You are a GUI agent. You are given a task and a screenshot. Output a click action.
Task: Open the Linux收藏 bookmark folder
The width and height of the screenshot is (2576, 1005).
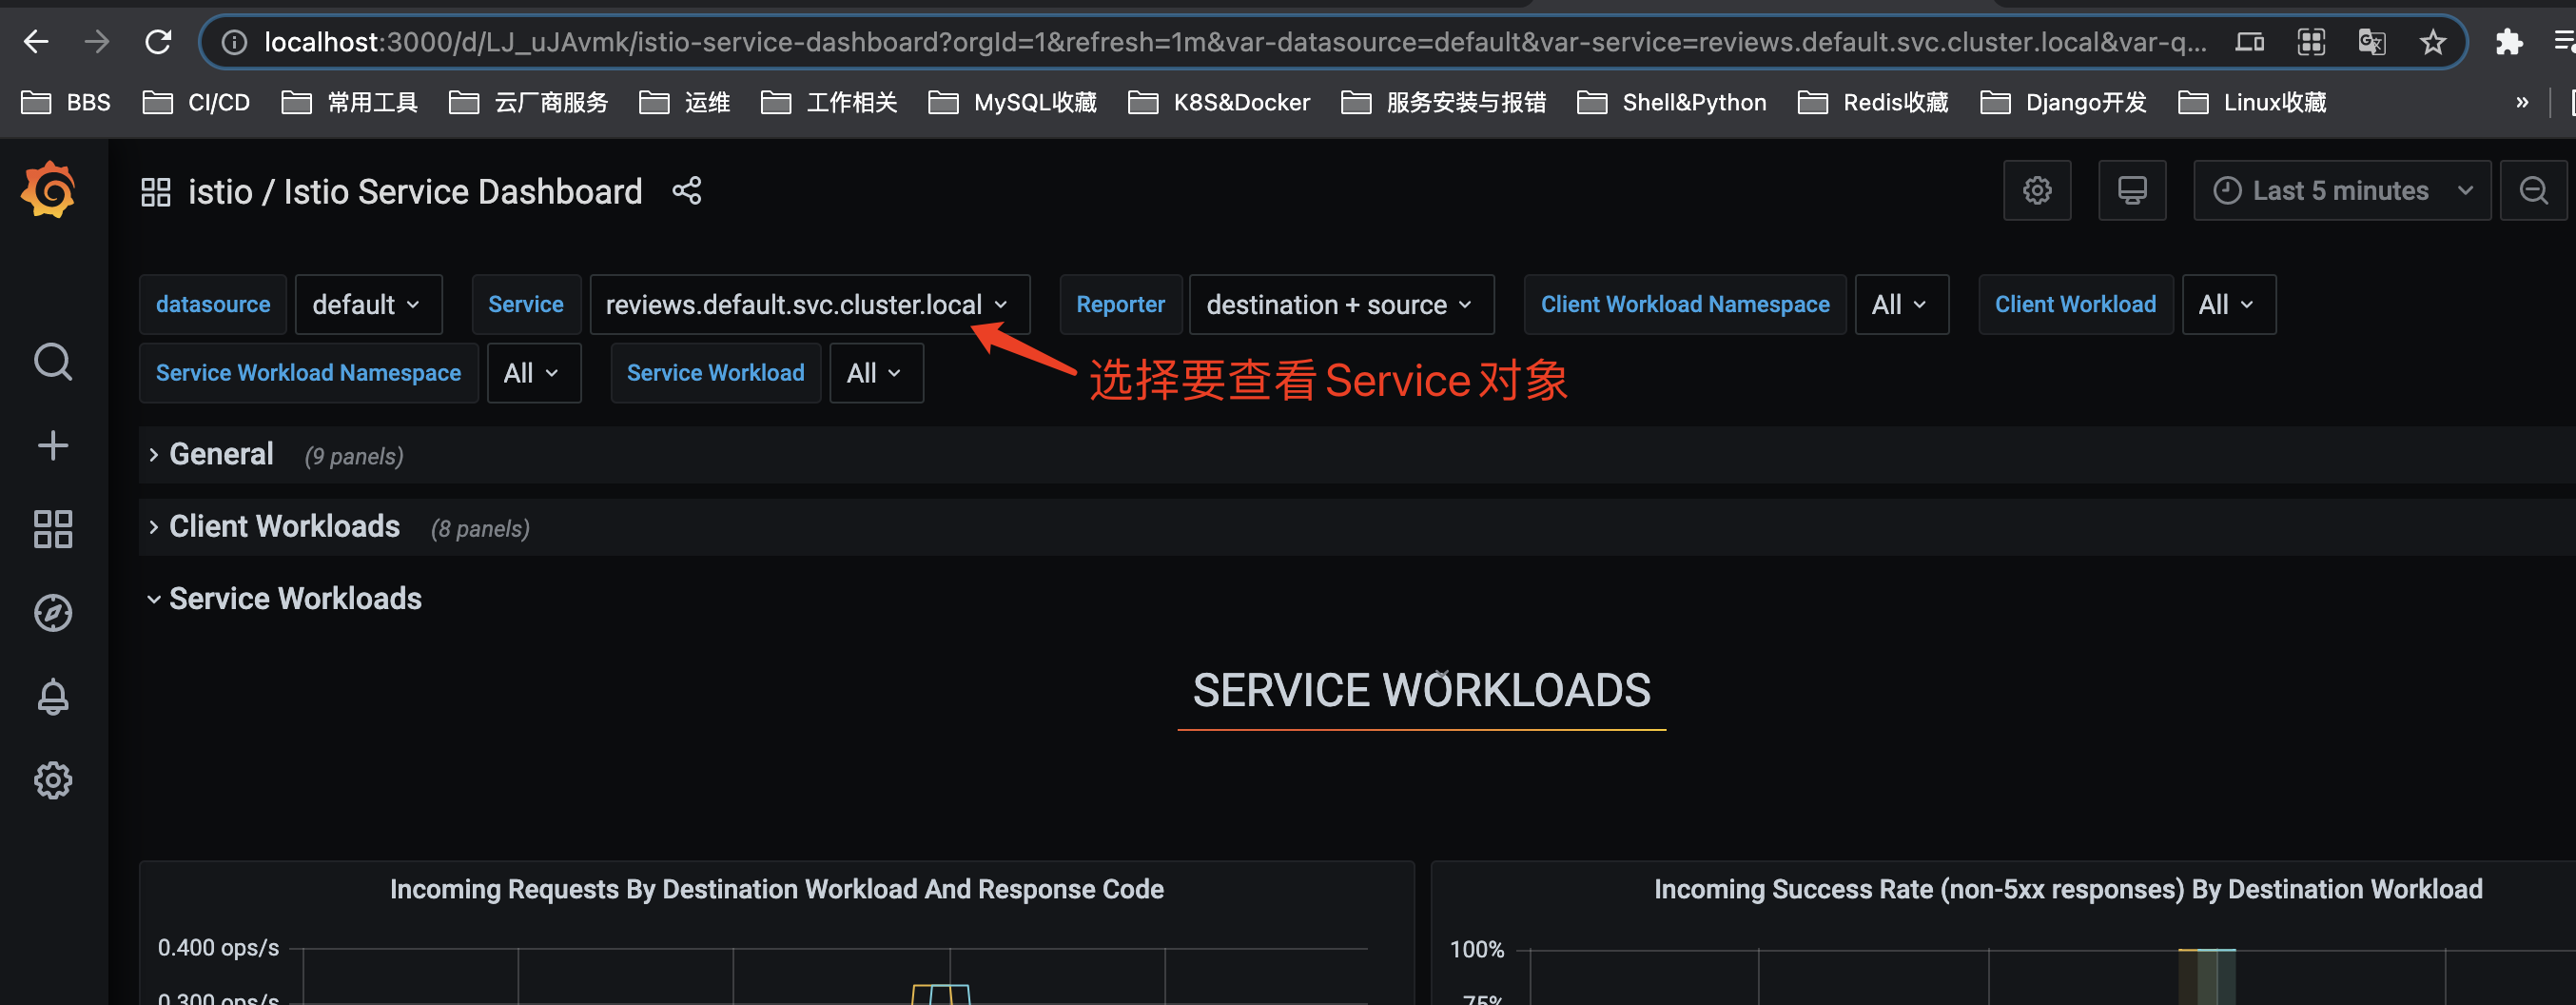tap(2252, 102)
